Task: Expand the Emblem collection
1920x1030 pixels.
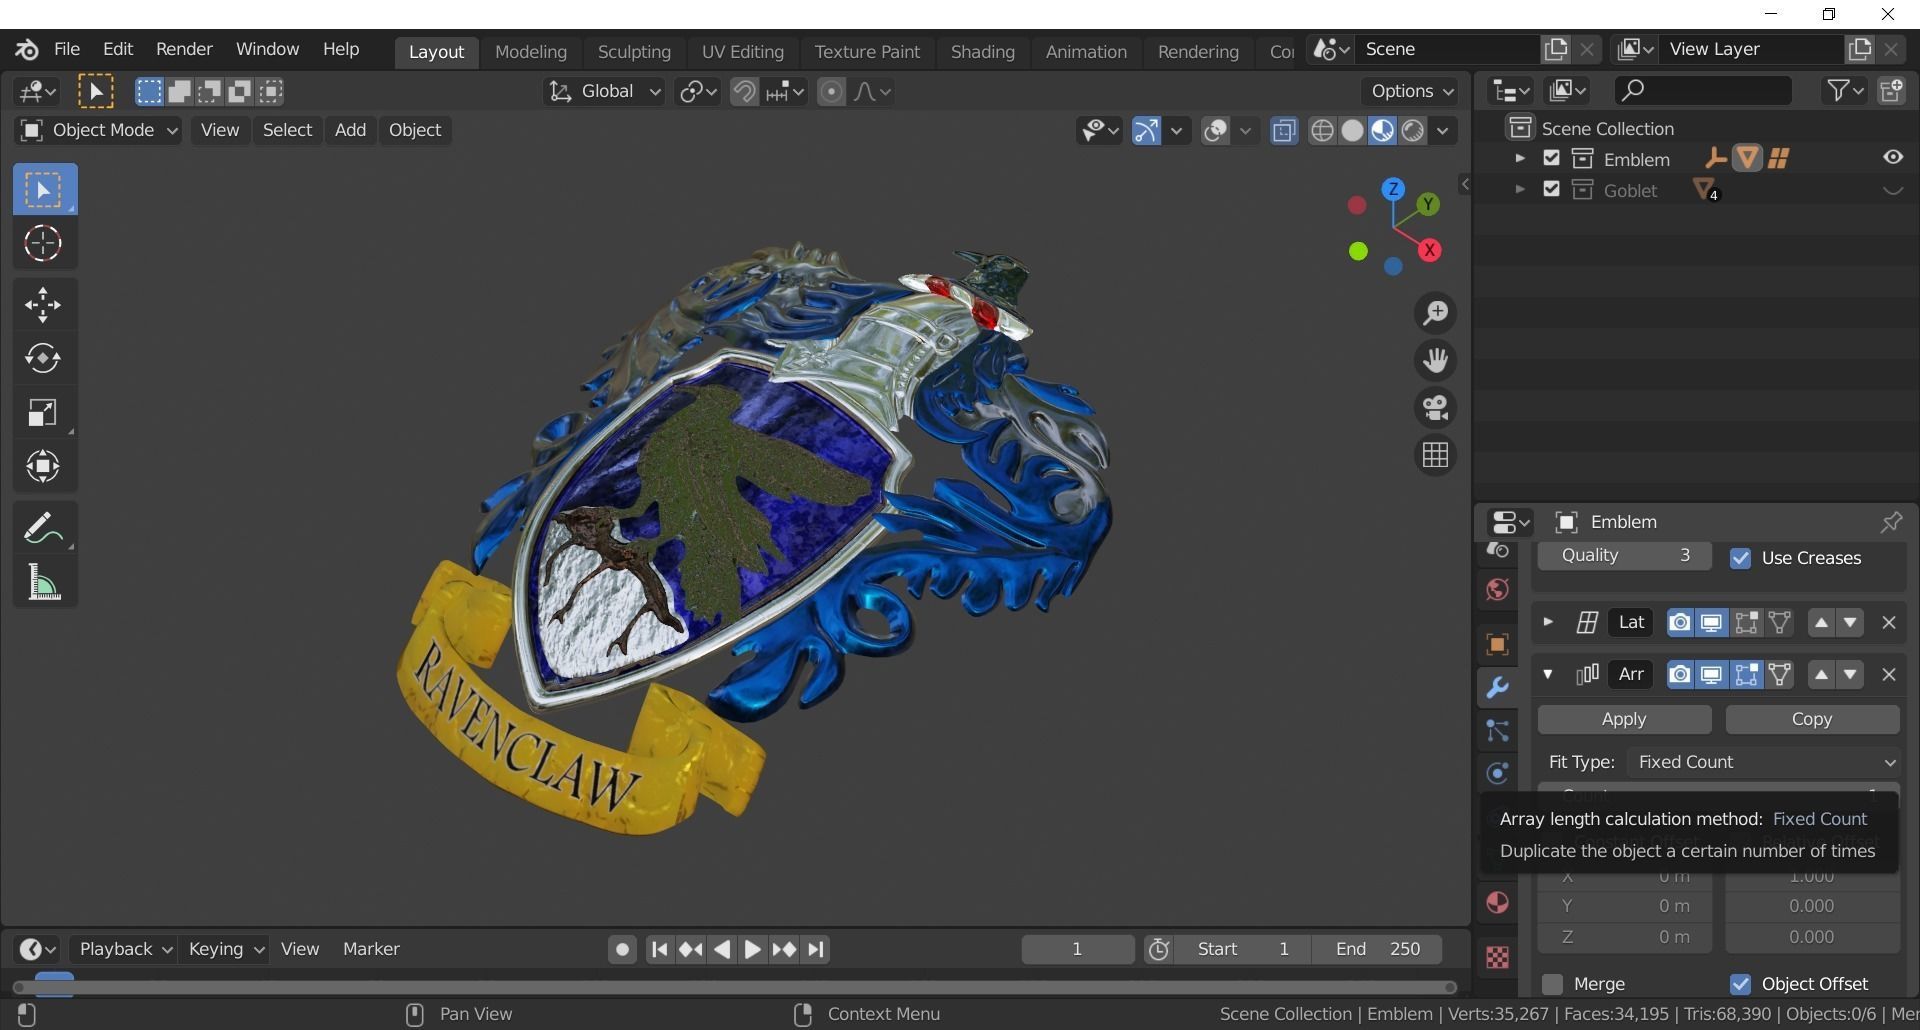Action: [x=1519, y=158]
